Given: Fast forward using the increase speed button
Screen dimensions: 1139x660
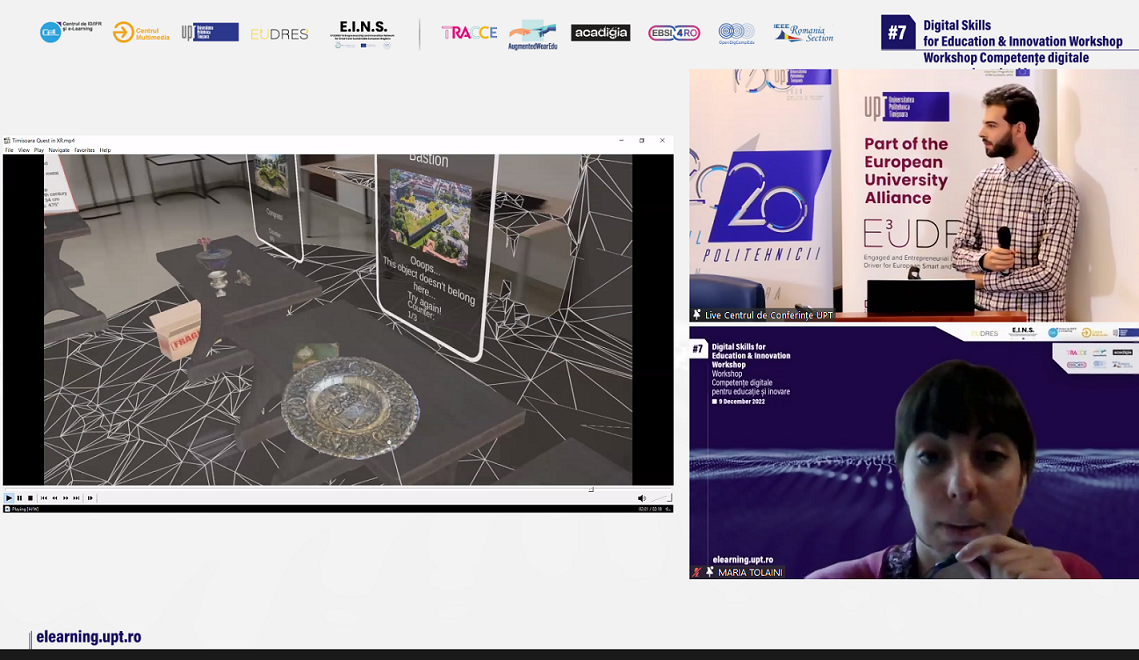Looking at the screenshot, I should coord(65,498).
